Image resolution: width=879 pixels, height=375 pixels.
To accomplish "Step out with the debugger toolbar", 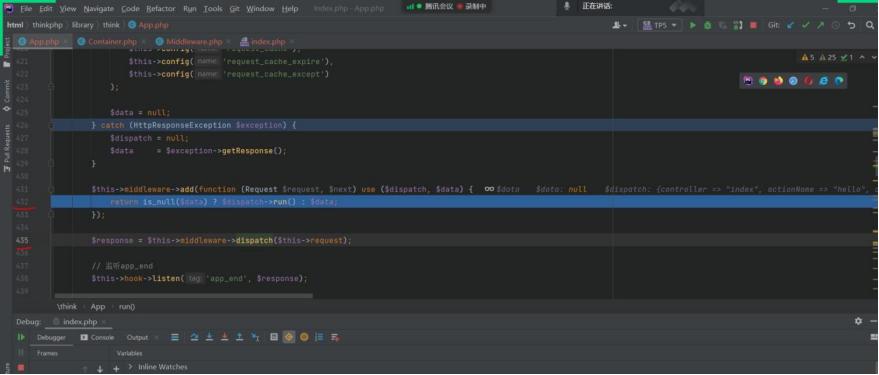I will coord(239,337).
